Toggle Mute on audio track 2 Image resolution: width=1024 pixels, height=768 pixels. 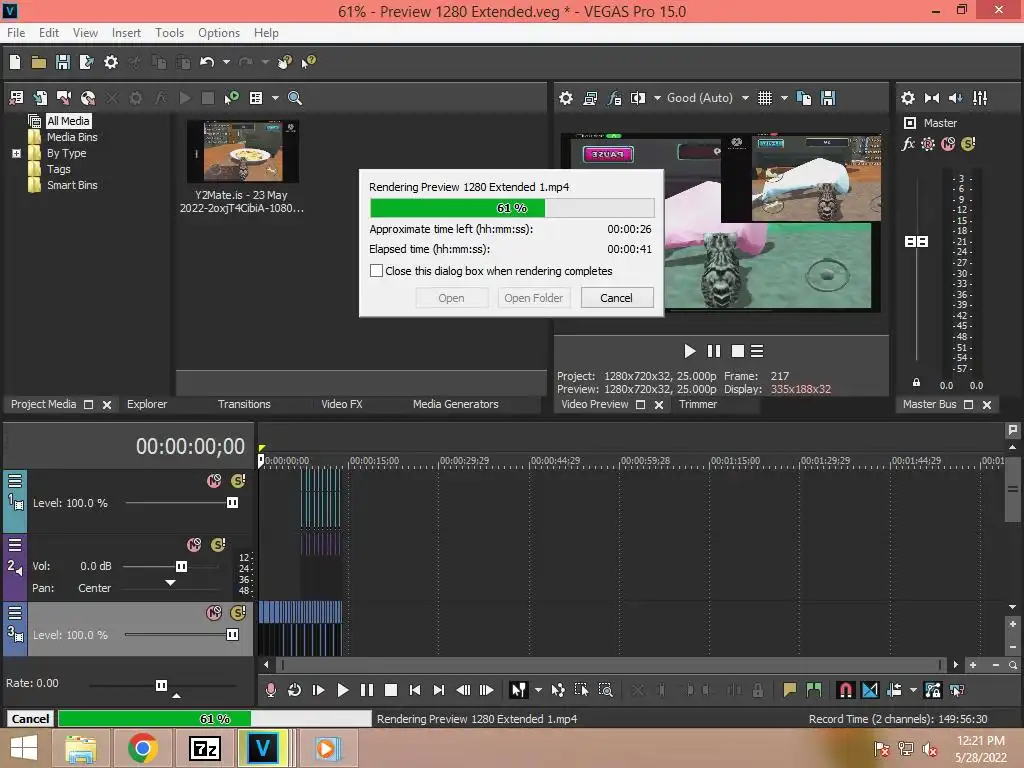[x=194, y=545]
